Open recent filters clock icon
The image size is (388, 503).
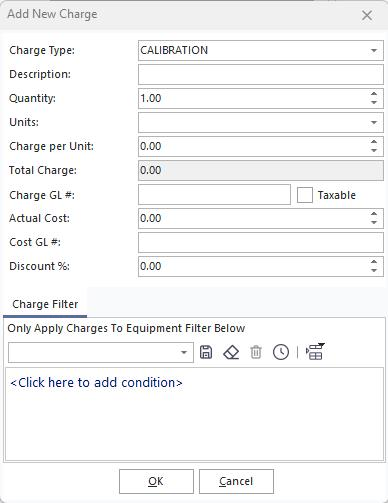click(281, 352)
